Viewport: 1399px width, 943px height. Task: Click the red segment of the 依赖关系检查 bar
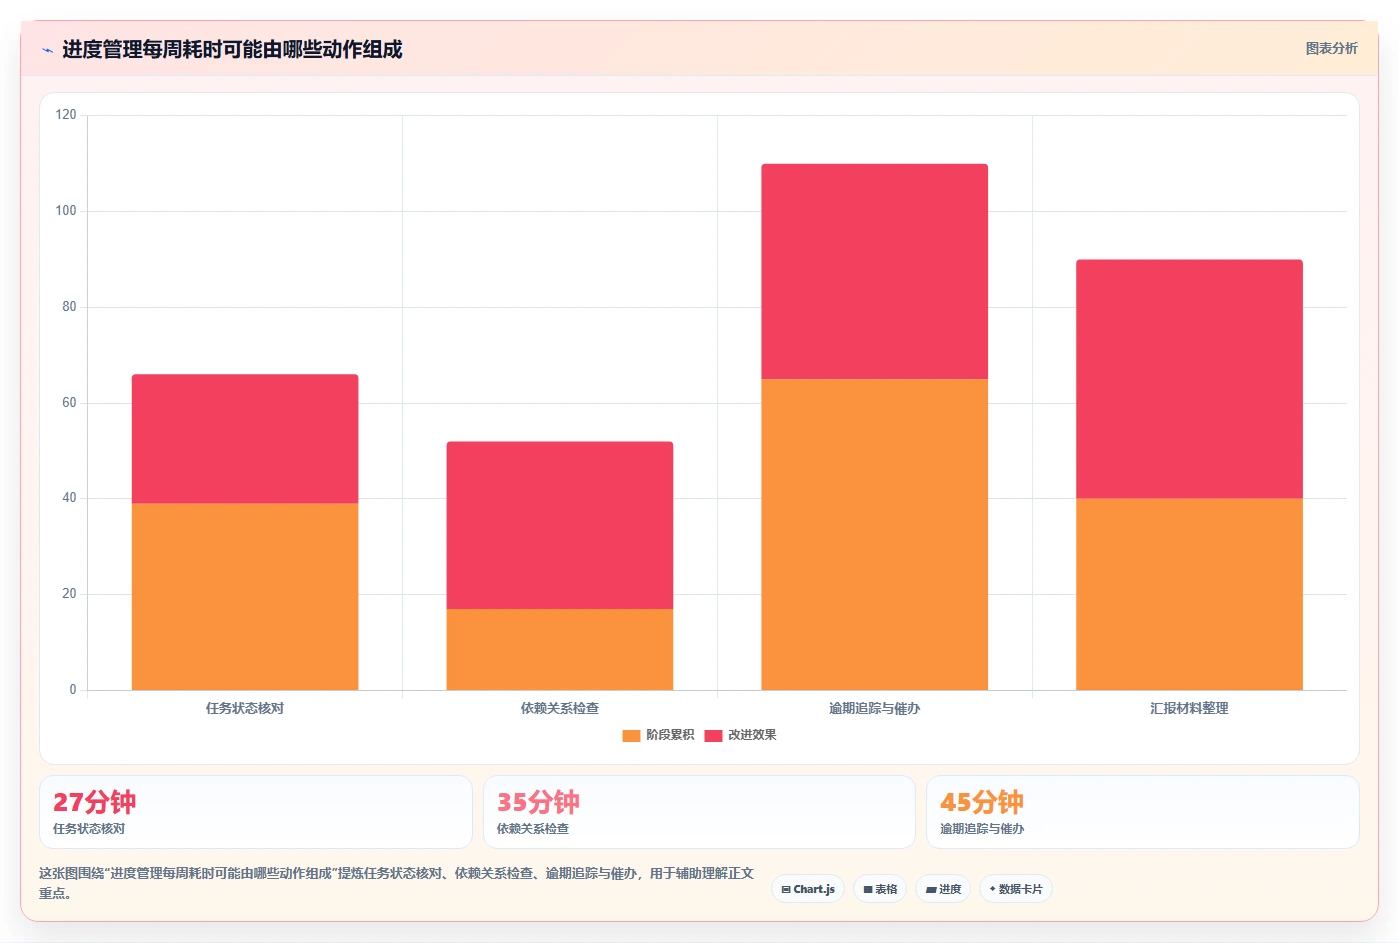(560, 525)
